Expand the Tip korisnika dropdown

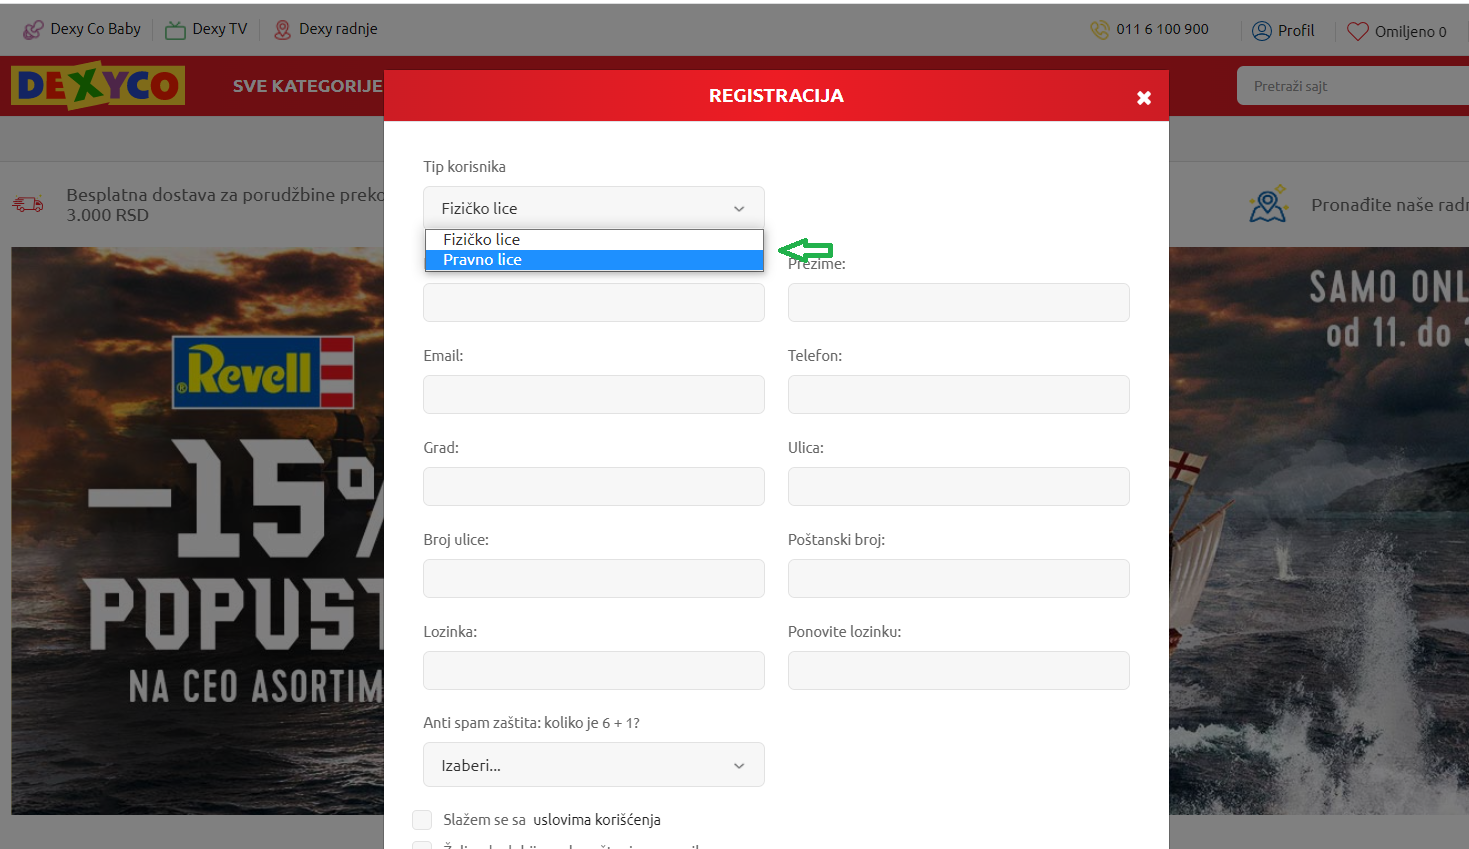[593, 208]
